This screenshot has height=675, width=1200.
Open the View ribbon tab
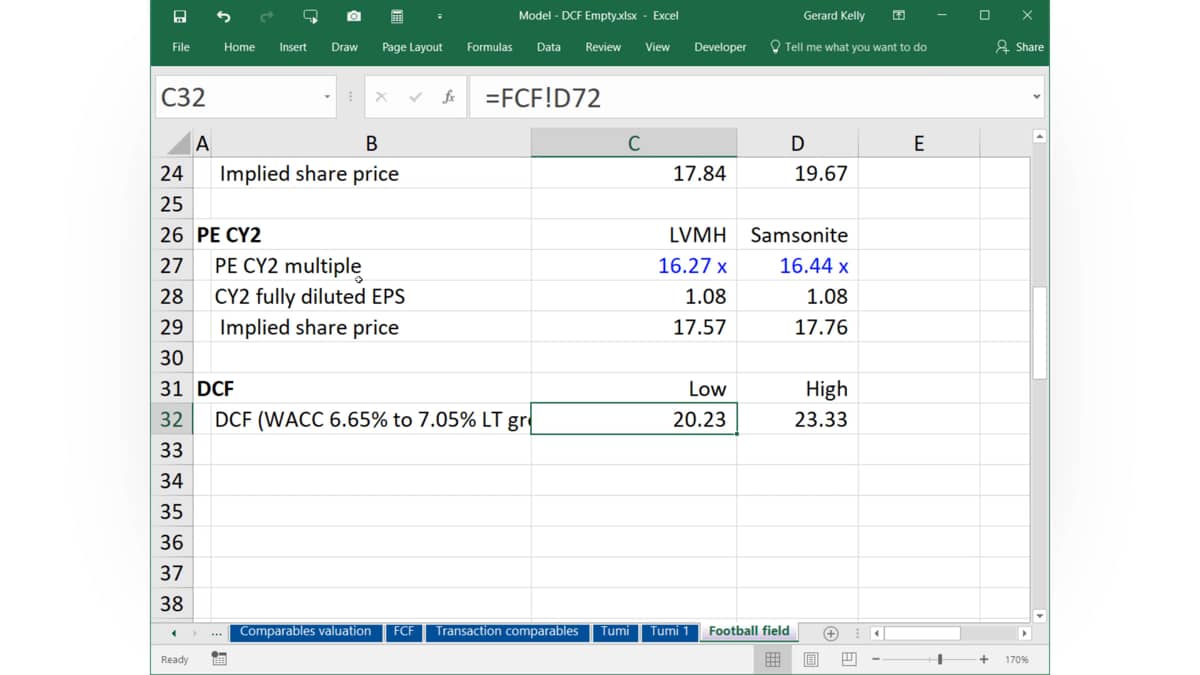click(657, 47)
